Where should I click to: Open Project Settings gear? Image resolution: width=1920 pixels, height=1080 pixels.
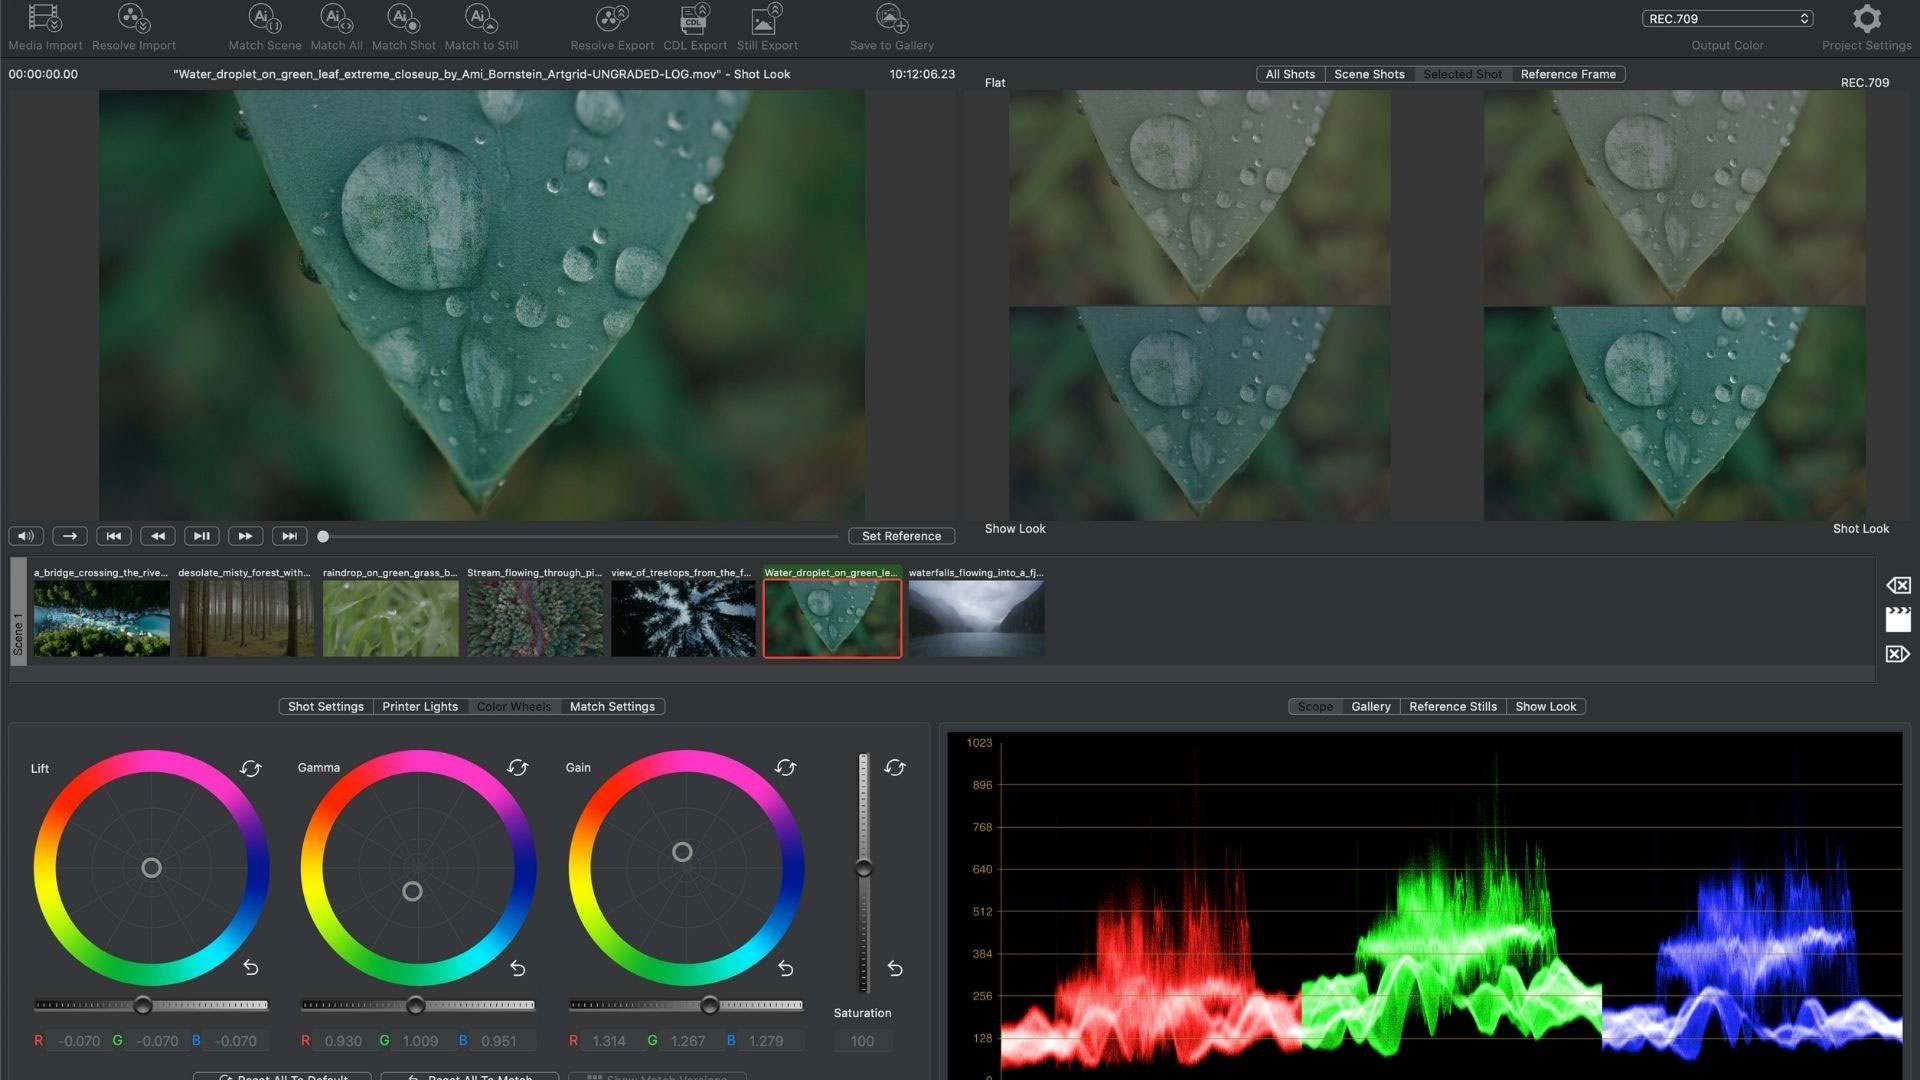[x=1866, y=18]
